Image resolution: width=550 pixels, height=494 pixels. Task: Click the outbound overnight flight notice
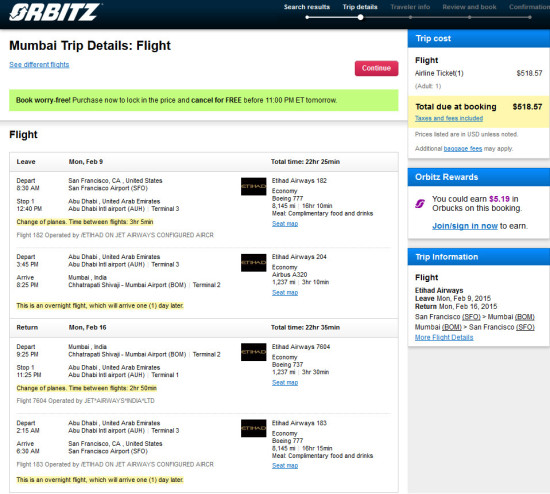click(x=100, y=306)
